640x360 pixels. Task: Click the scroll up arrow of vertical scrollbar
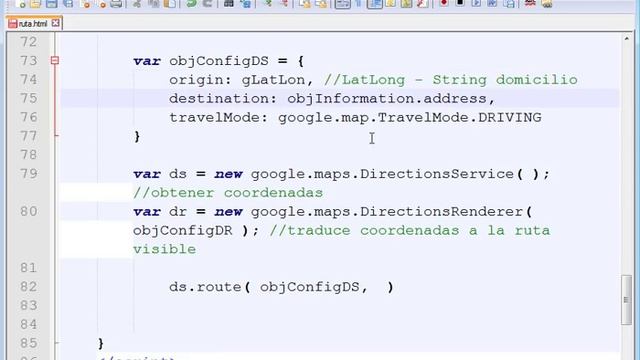click(x=627, y=39)
